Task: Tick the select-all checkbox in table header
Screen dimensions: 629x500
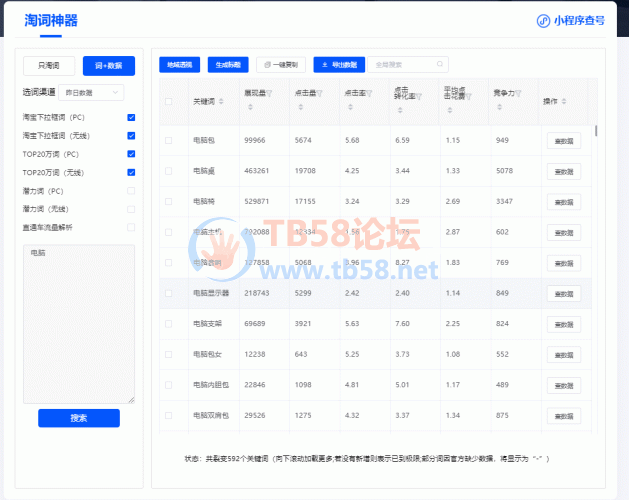Action: pyautogui.click(x=168, y=102)
